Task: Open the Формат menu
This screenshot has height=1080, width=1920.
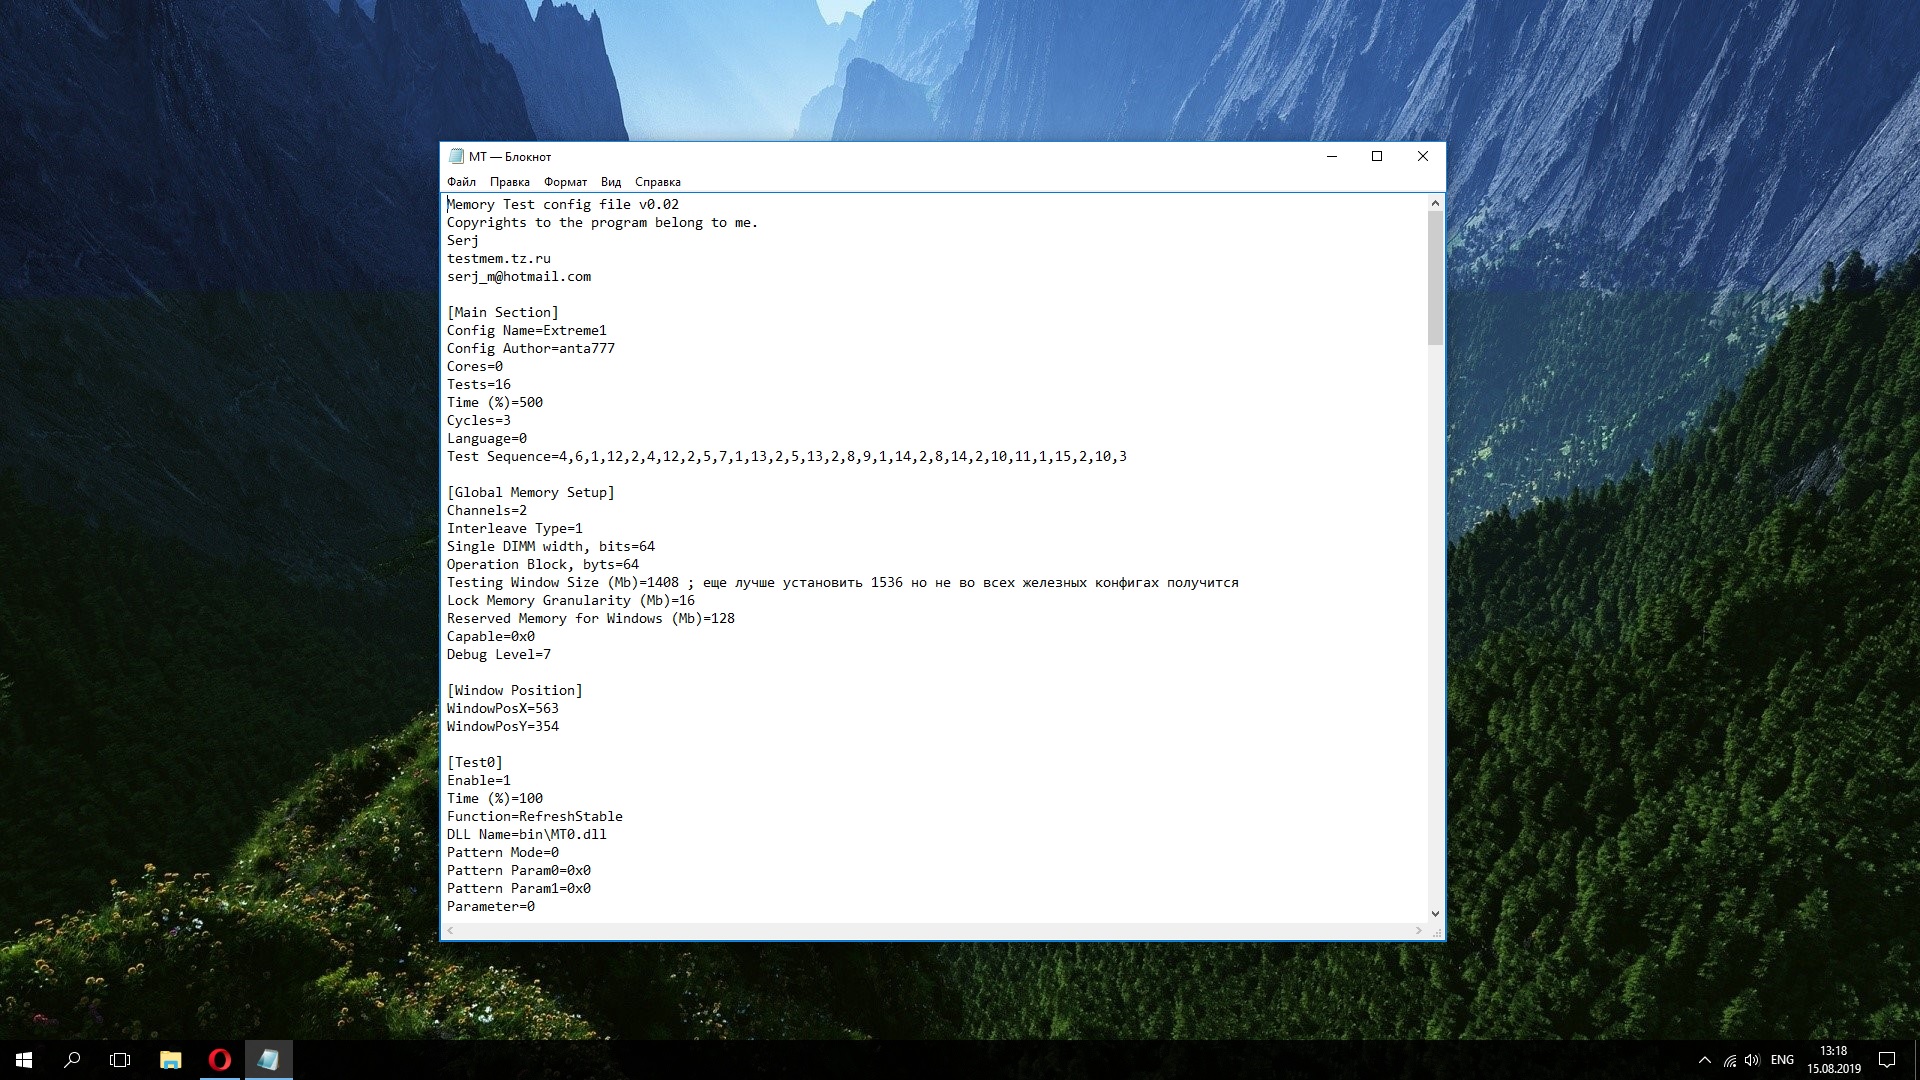Action: [565, 182]
